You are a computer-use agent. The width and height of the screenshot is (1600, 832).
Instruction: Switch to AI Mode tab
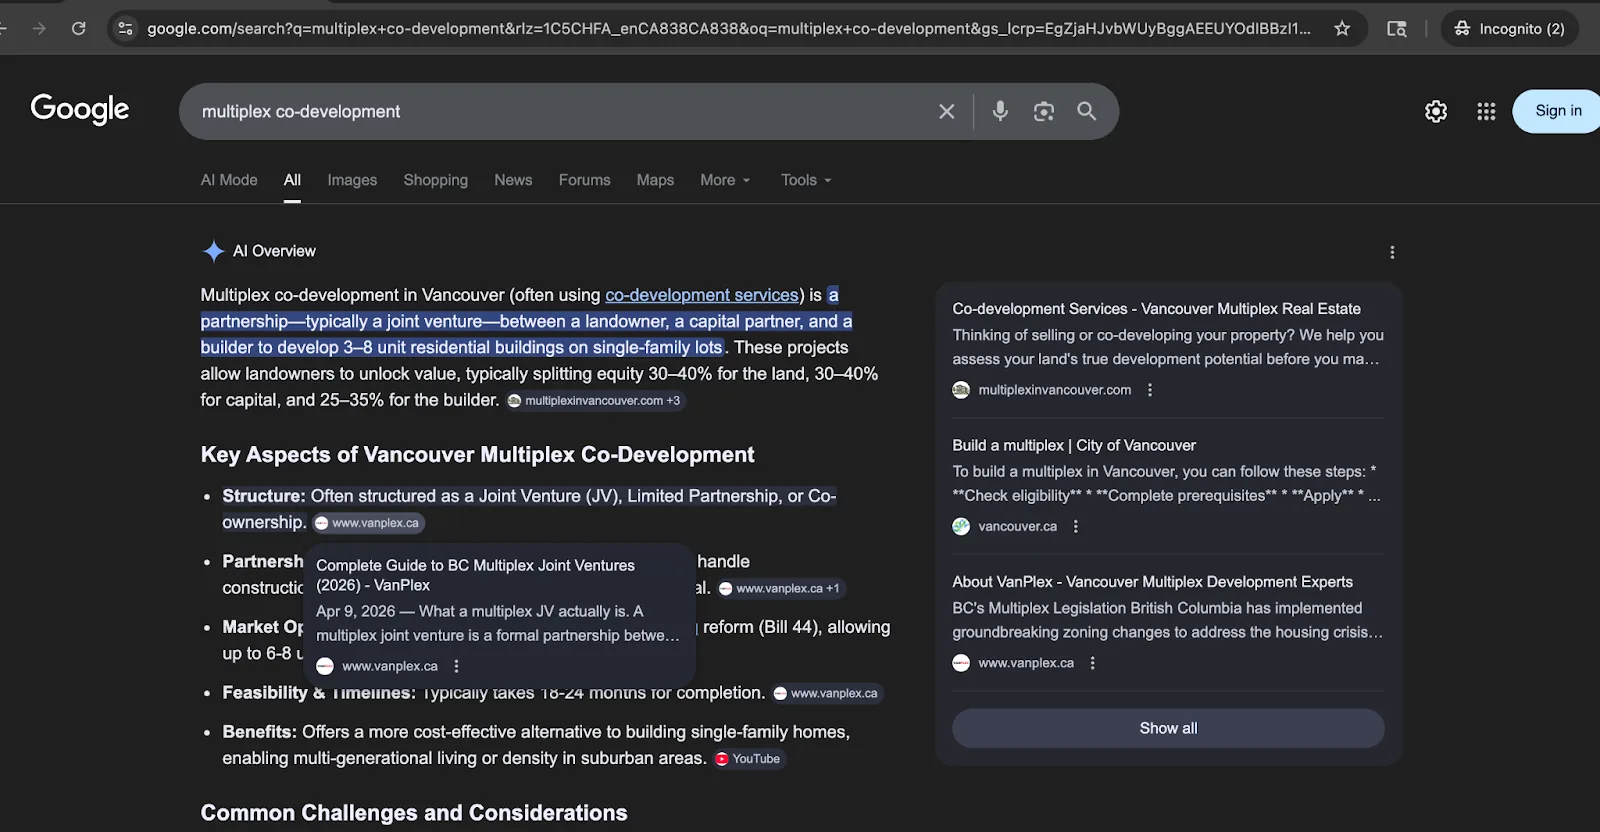229,180
